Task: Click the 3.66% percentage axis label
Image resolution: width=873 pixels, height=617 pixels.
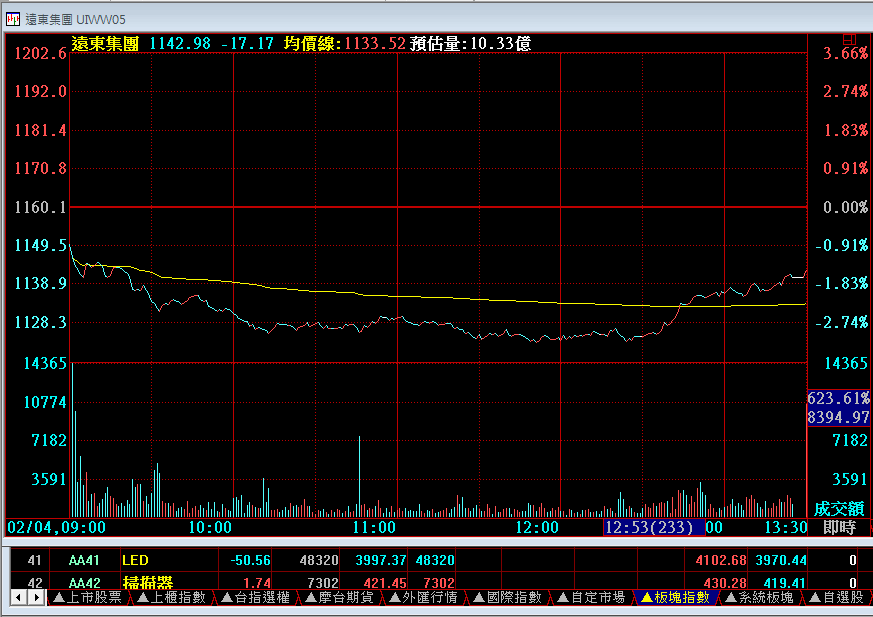Action: coord(845,53)
